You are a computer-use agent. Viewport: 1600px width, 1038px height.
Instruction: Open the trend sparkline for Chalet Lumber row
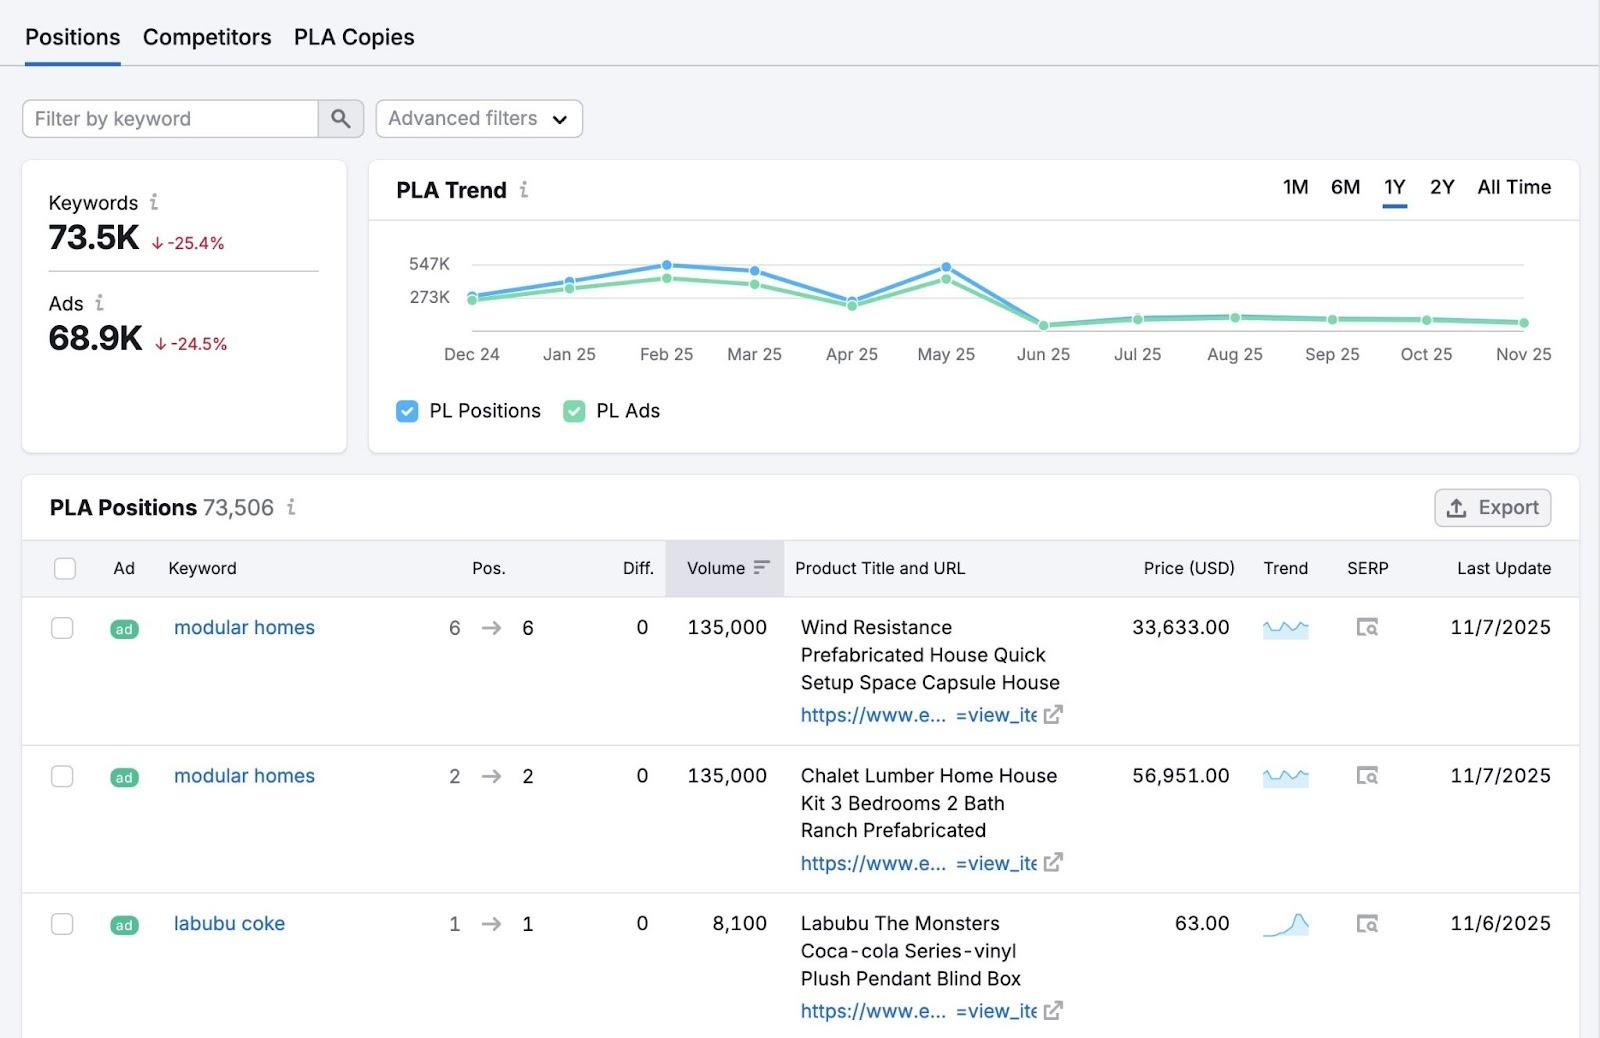(1286, 776)
